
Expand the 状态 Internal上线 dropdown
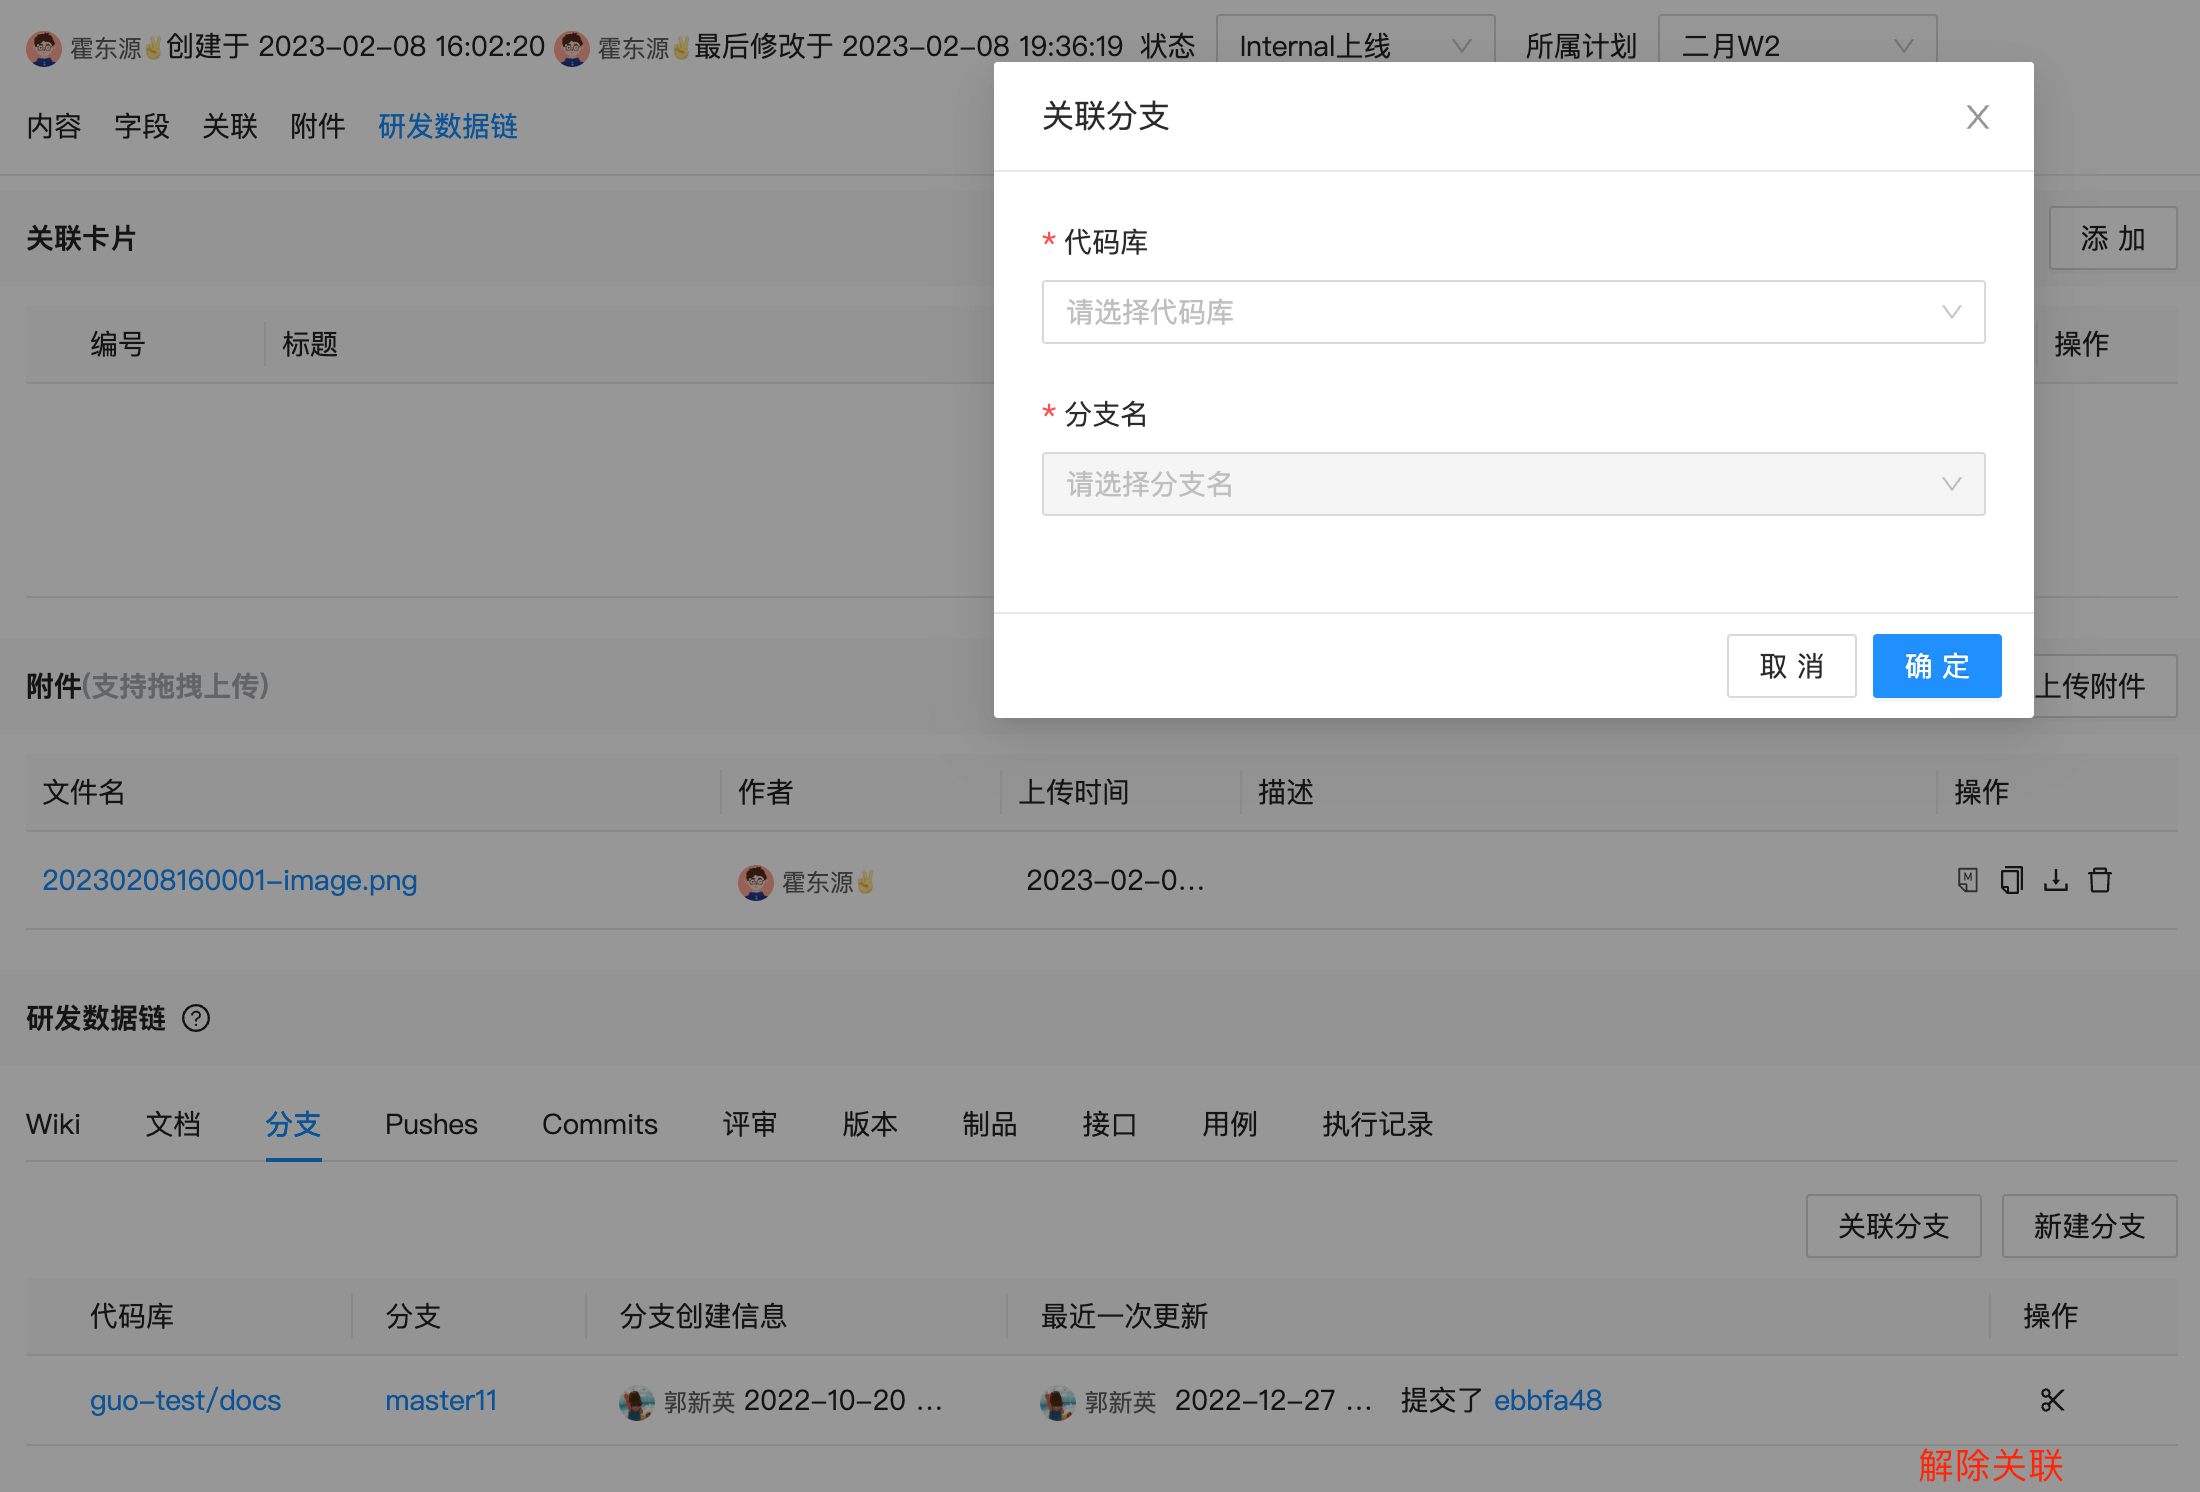1355,44
